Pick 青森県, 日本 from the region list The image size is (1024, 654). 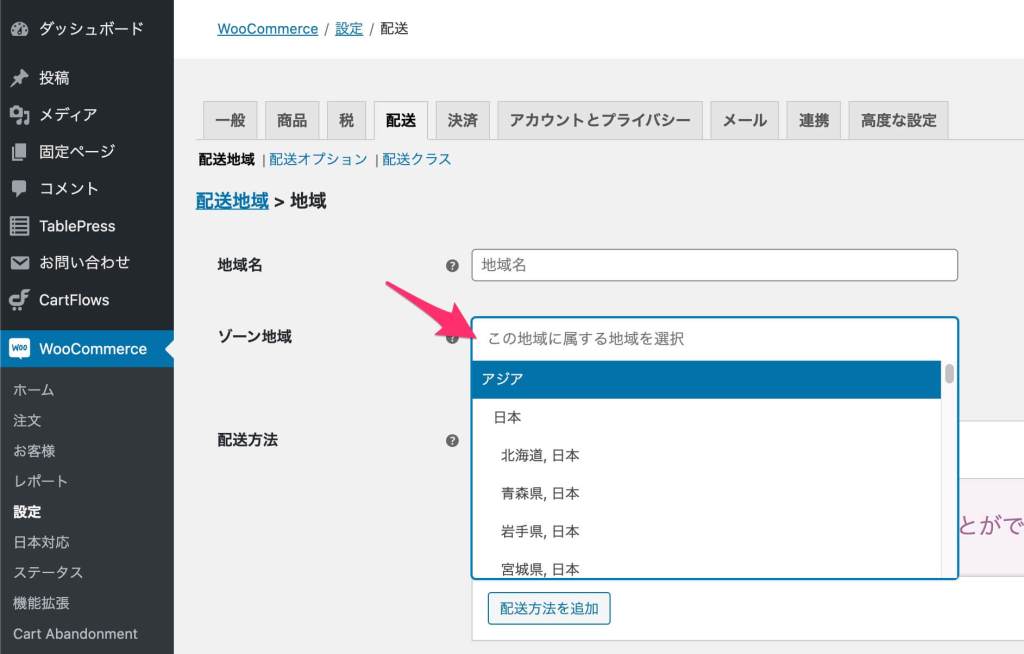click(x=540, y=494)
